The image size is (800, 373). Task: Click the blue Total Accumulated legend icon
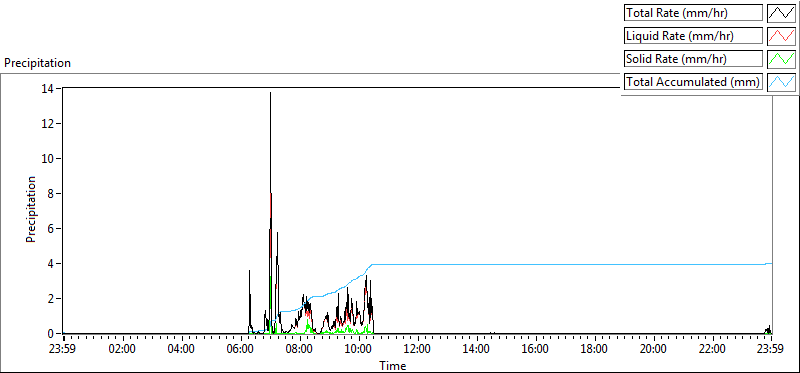782,82
